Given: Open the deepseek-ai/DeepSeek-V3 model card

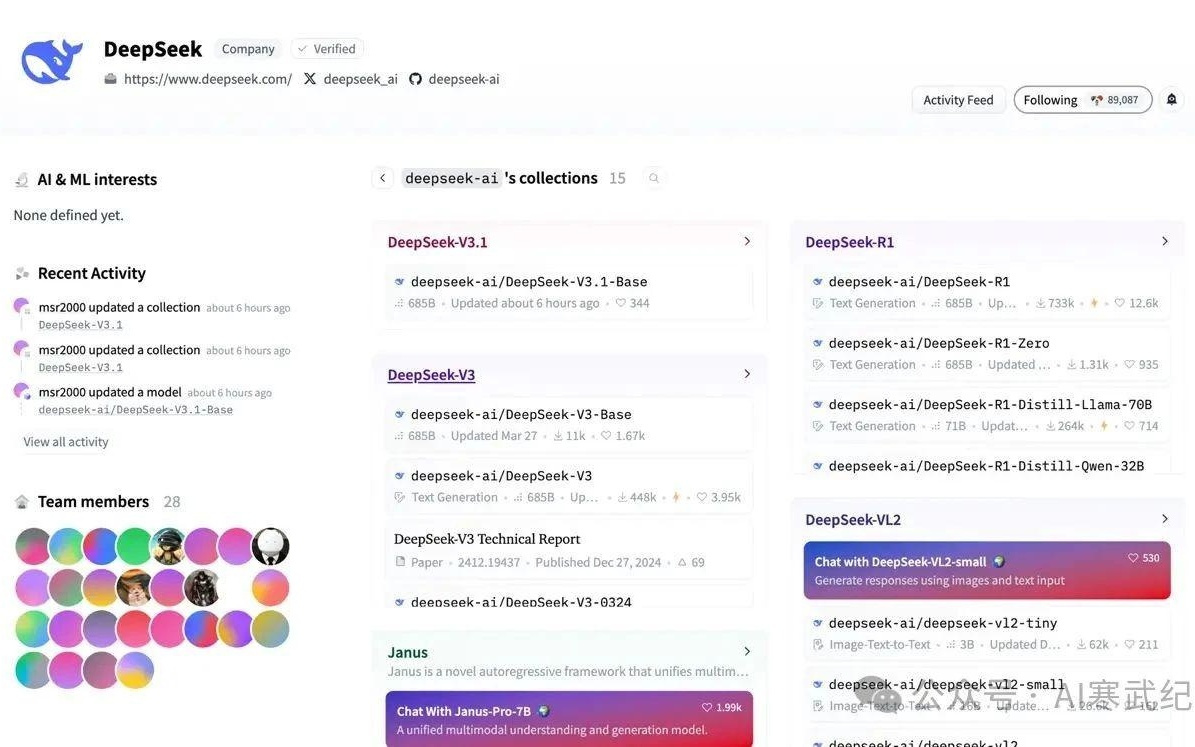Looking at the screenshot, I should [569, 486].
